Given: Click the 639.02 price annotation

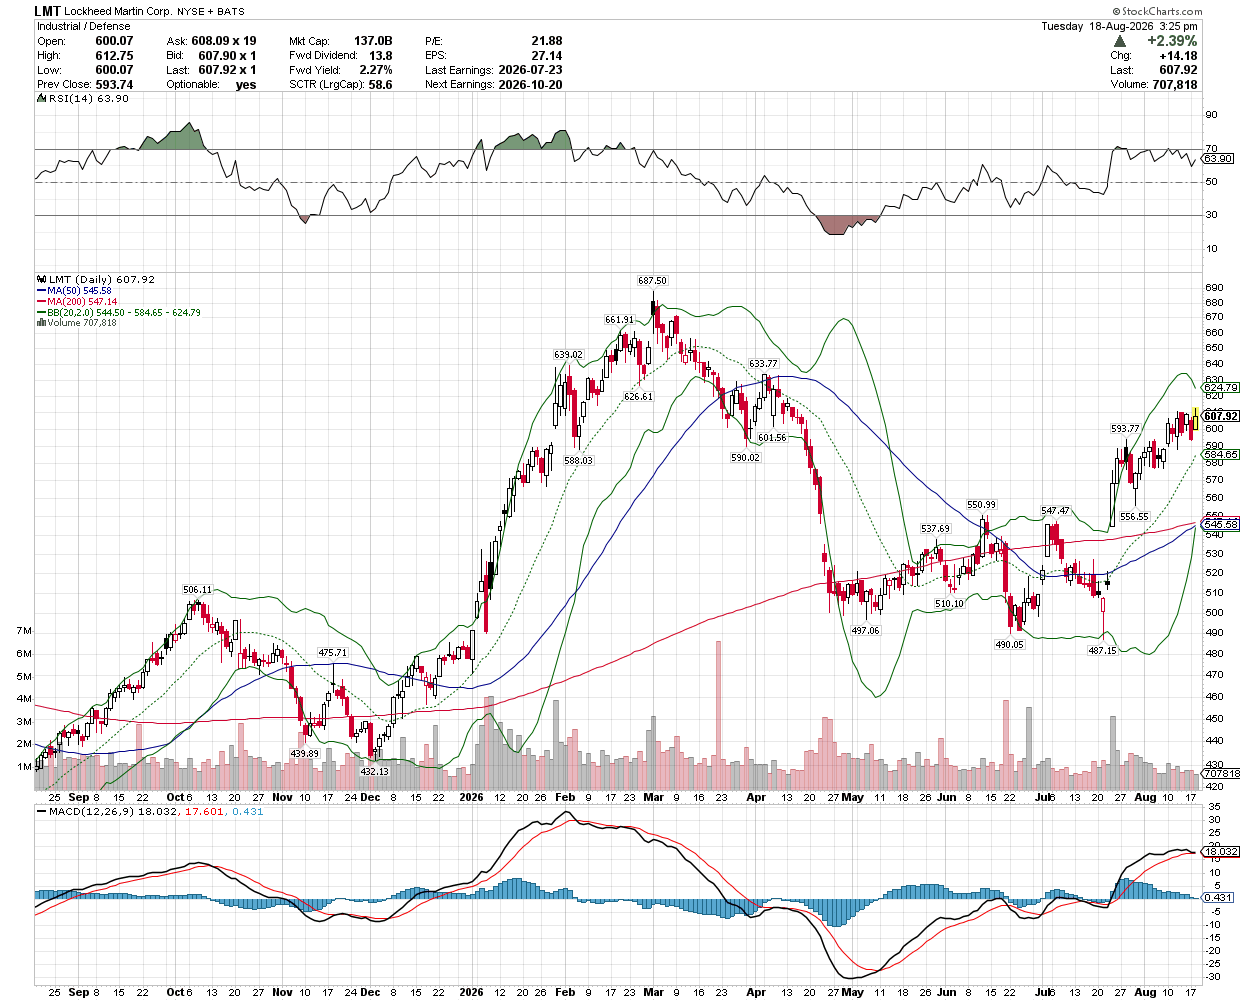Looking at the screenshot, I should click(x=568, y=355).
